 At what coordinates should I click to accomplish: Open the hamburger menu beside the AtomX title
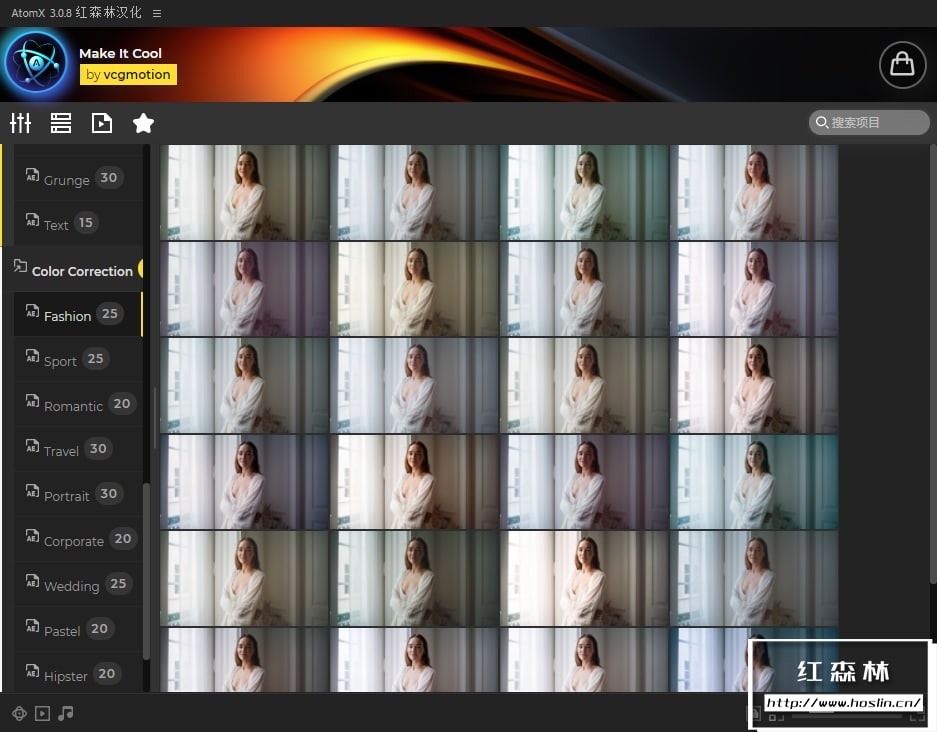pos(157,13)
